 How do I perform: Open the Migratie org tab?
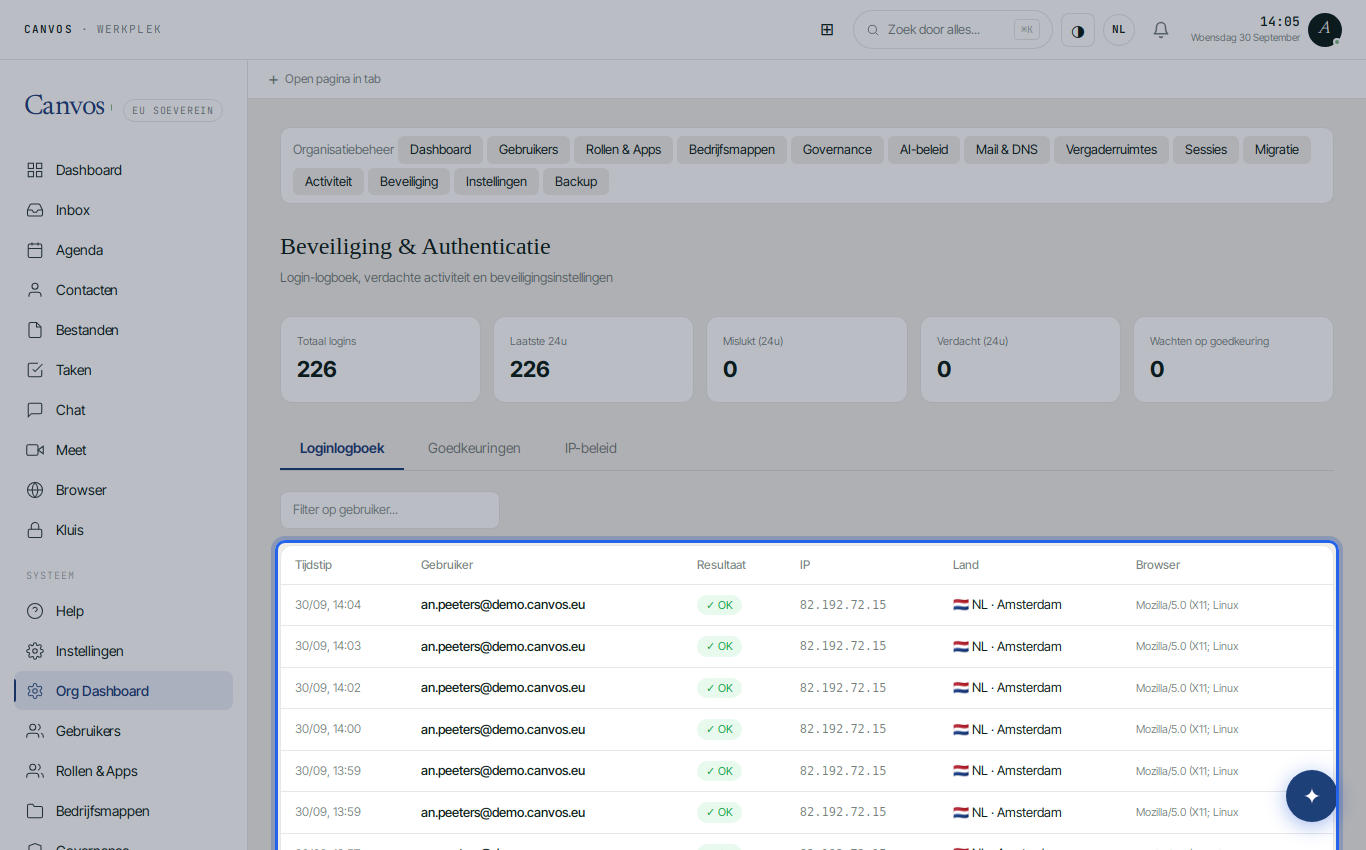pyautogui.click(x=1277, y=150)
